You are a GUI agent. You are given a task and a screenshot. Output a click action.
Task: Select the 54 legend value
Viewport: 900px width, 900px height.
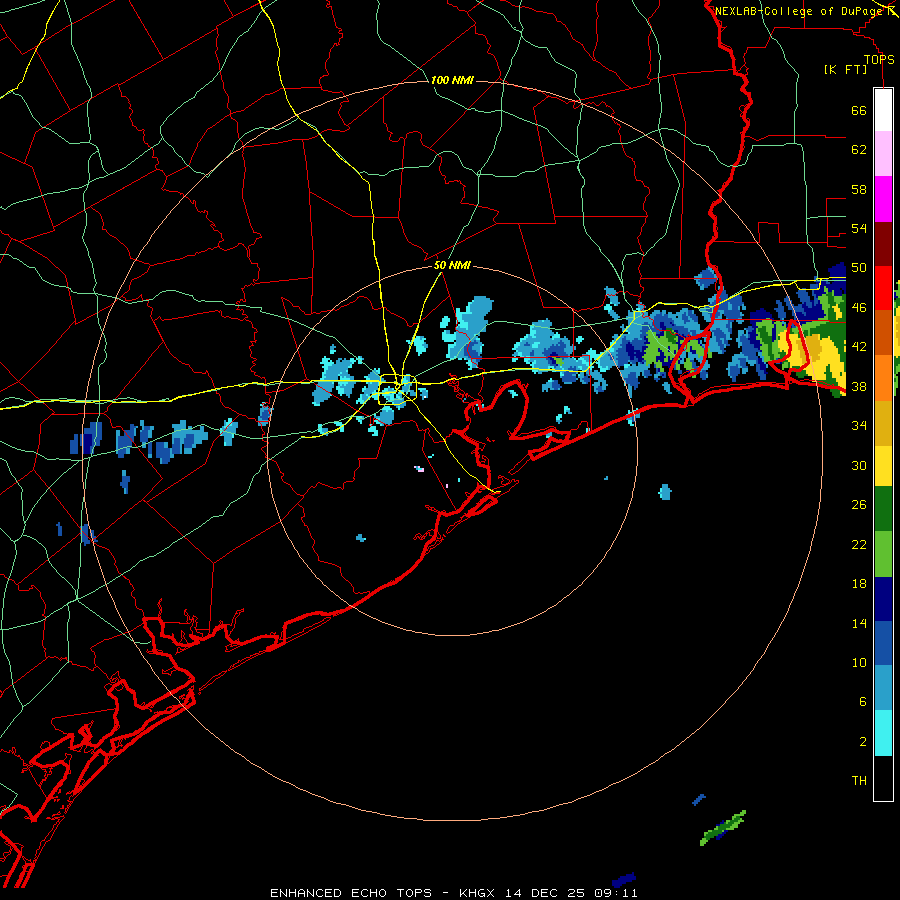(x=859, y=228)
